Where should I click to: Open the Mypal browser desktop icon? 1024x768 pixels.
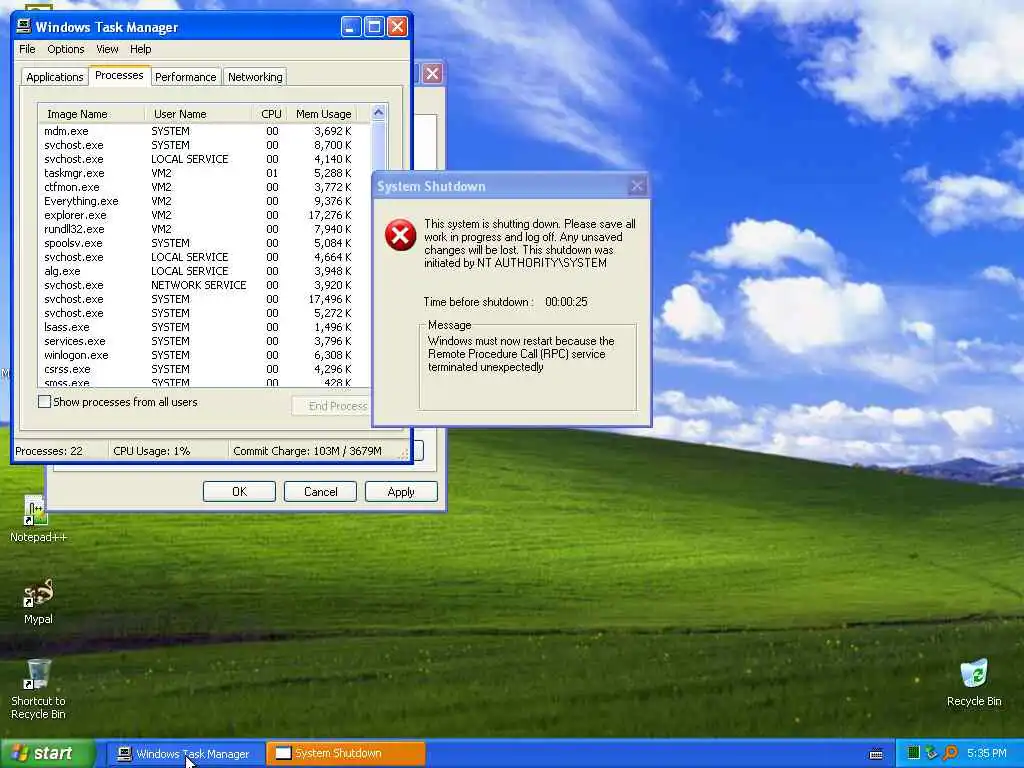[38, 601]
